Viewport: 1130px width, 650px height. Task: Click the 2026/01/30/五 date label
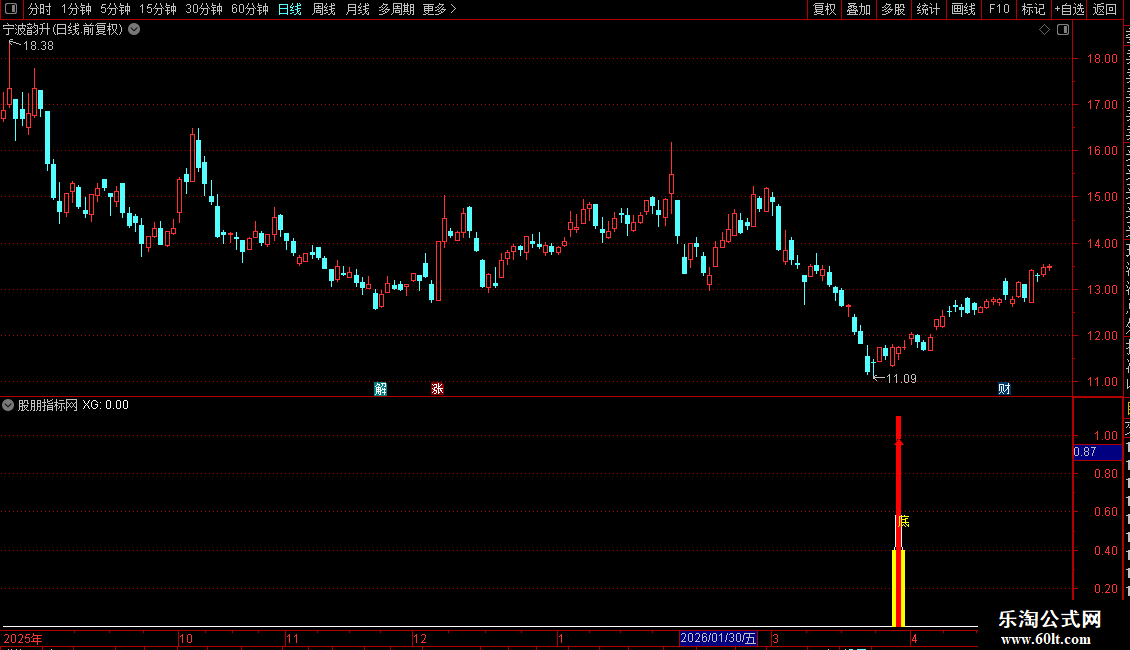(719, 638)
